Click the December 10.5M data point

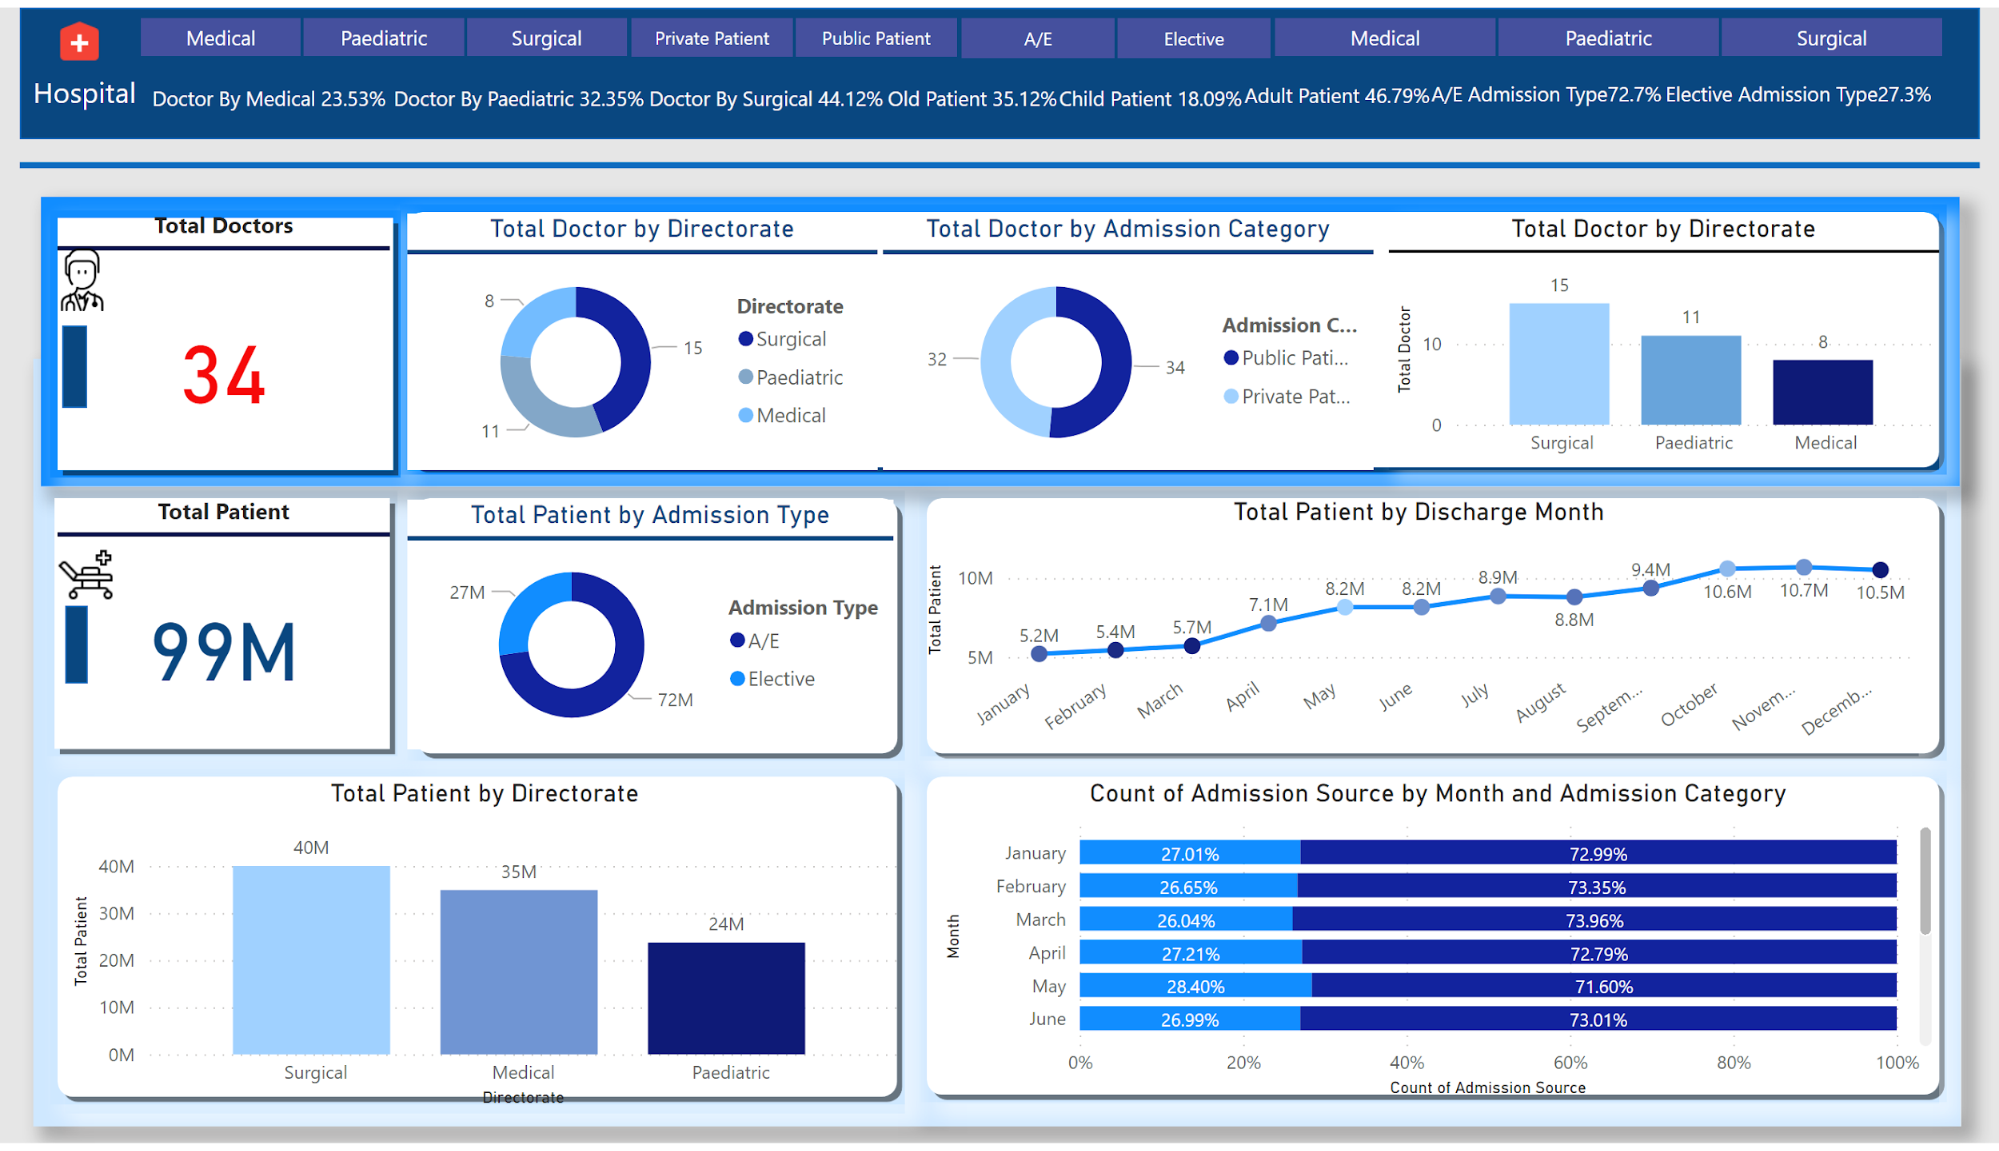coord(1880,570)
